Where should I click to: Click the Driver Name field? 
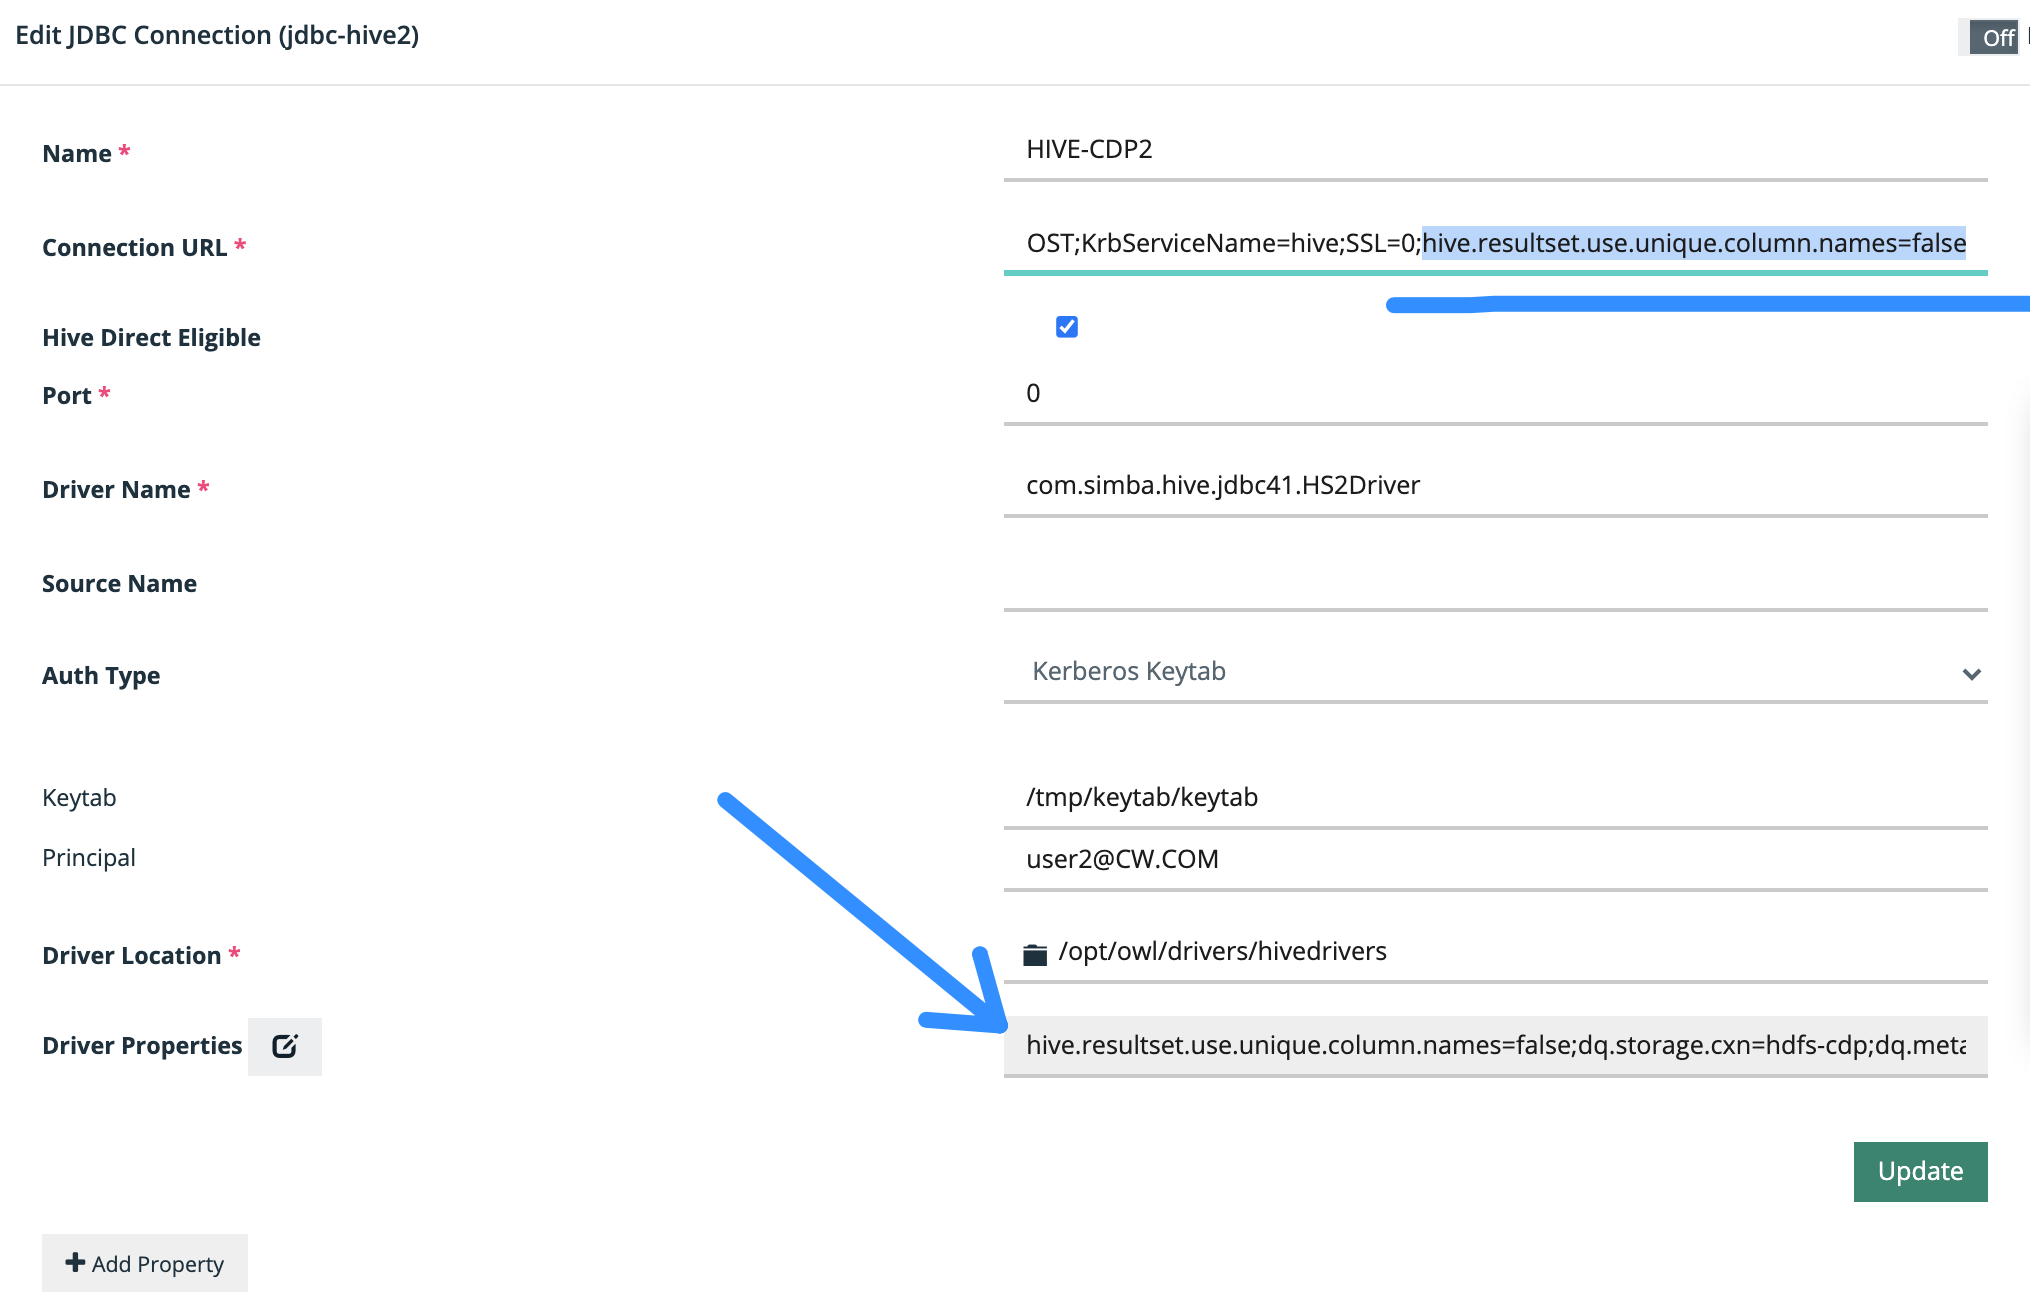pos(1494,486)
